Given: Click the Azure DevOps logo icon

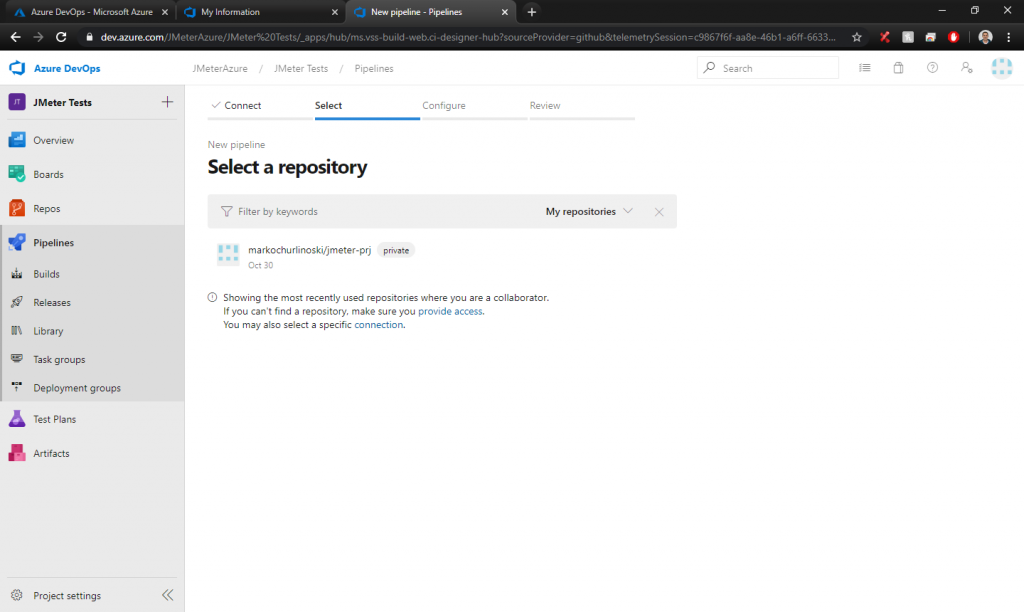Looking at the screenshot, I should 17,68.
